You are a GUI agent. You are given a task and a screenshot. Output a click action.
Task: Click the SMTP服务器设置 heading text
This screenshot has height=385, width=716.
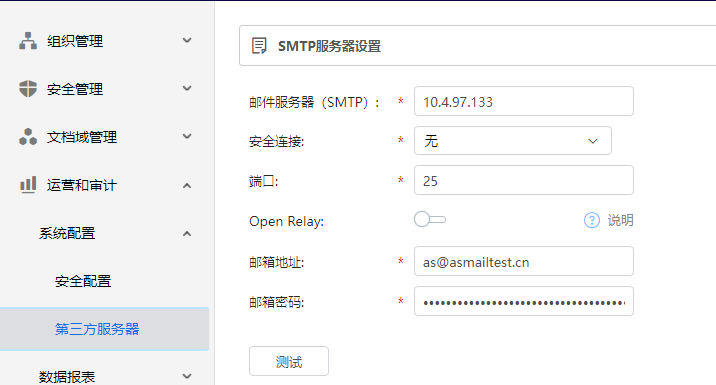(x=329, y=46)
